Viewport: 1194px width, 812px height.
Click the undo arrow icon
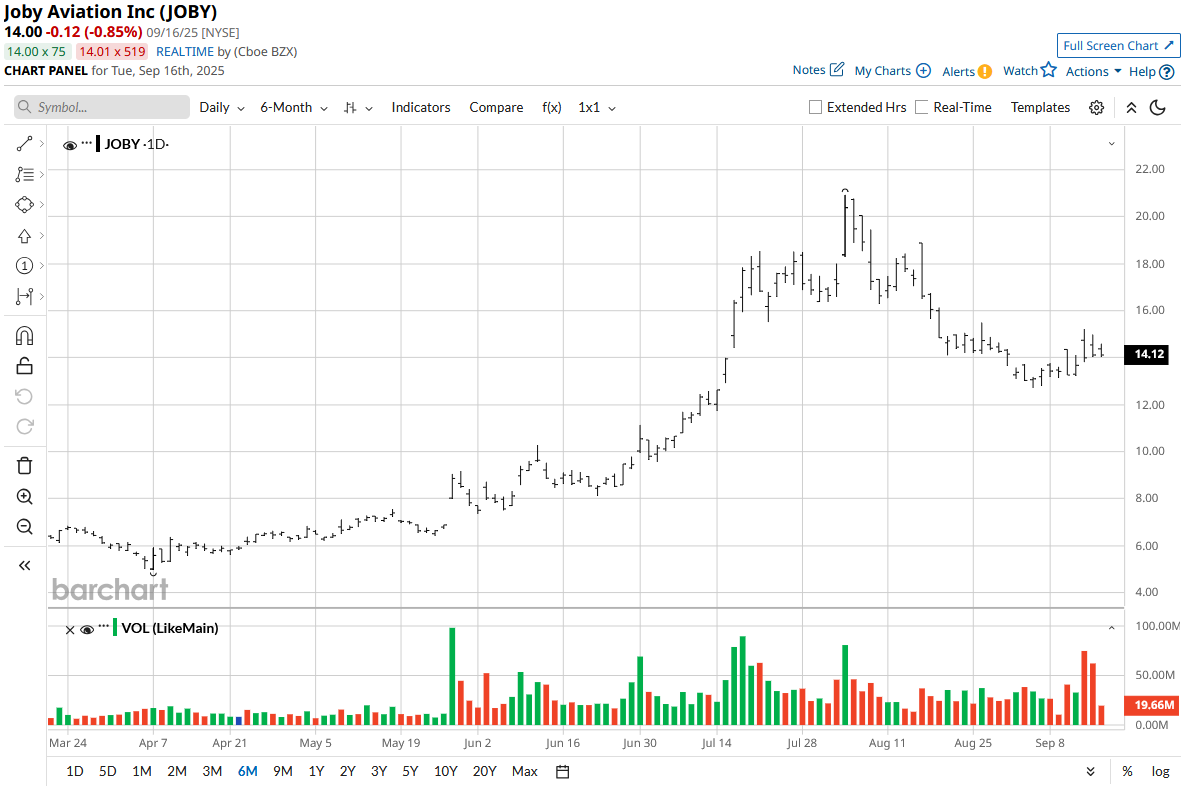(24, 396)
